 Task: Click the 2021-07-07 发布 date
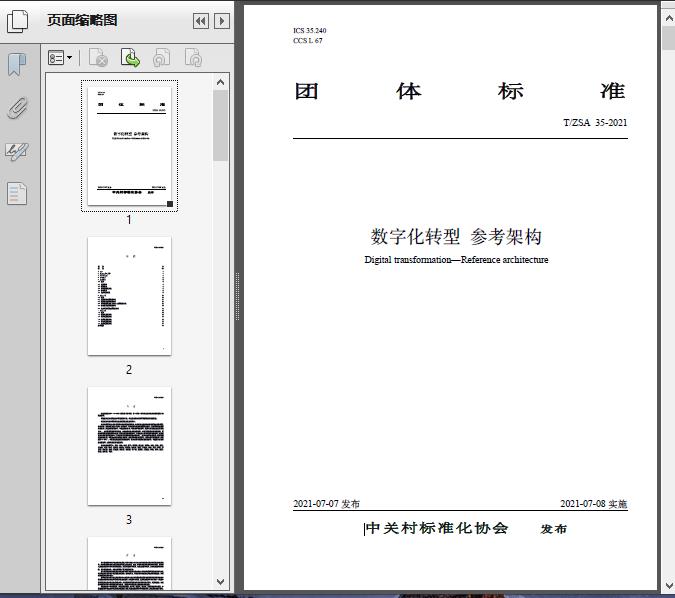pyautogui.click(x=326, y=504)
